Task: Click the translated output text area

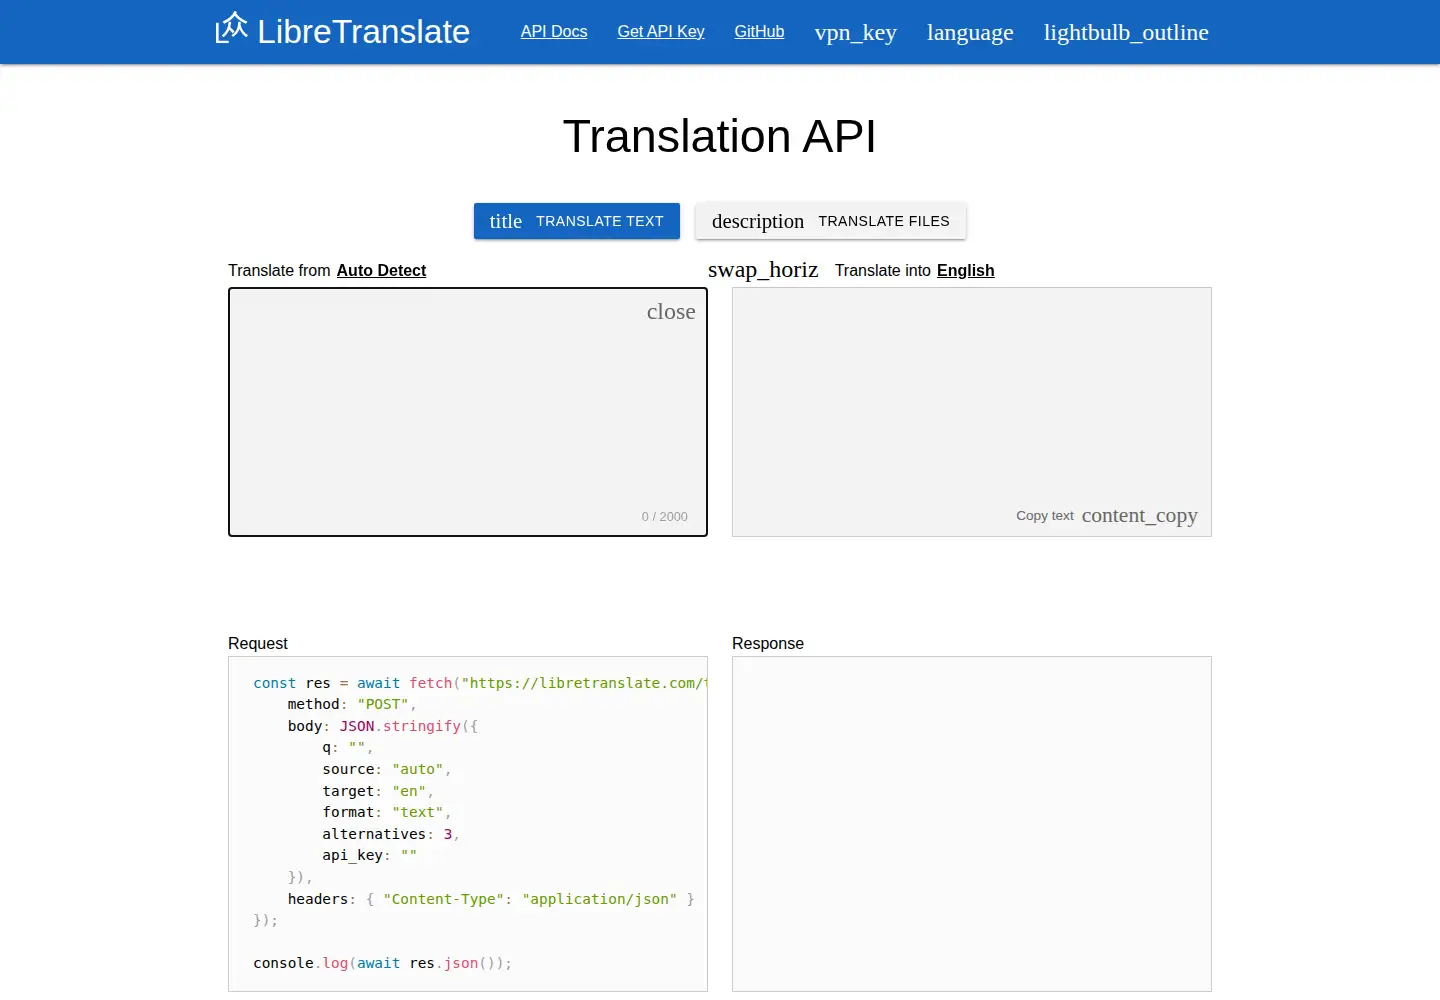Action: click(972, 412)
